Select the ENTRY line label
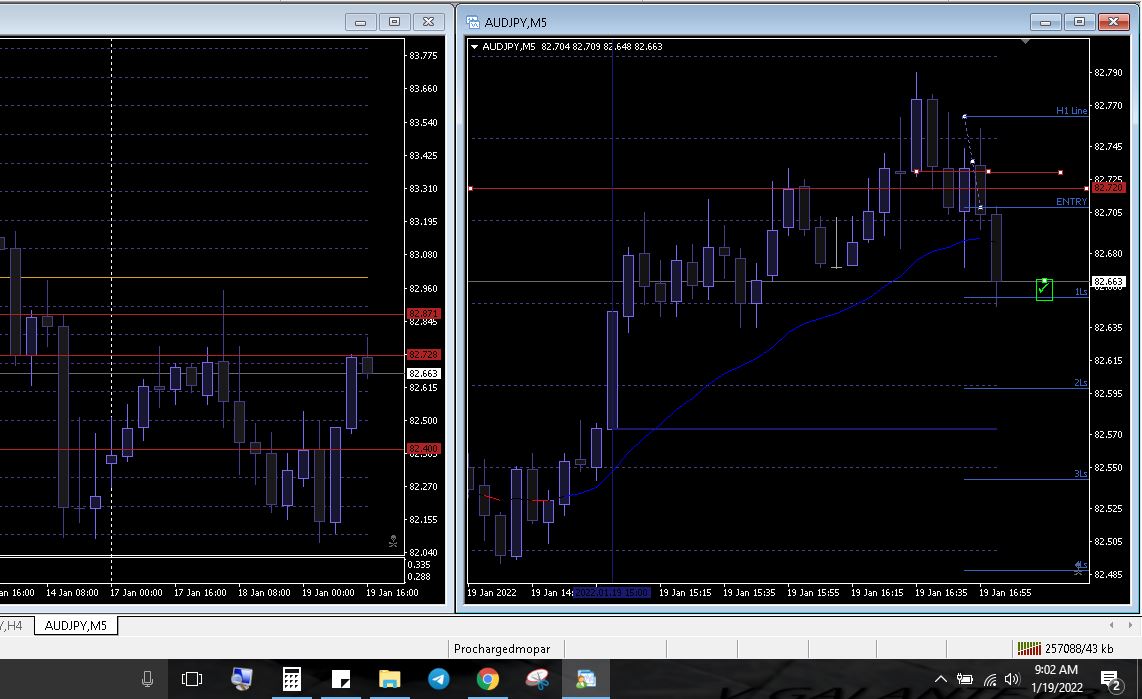The height and width of the screenshot is (699, 1142). pos(1070,202)
